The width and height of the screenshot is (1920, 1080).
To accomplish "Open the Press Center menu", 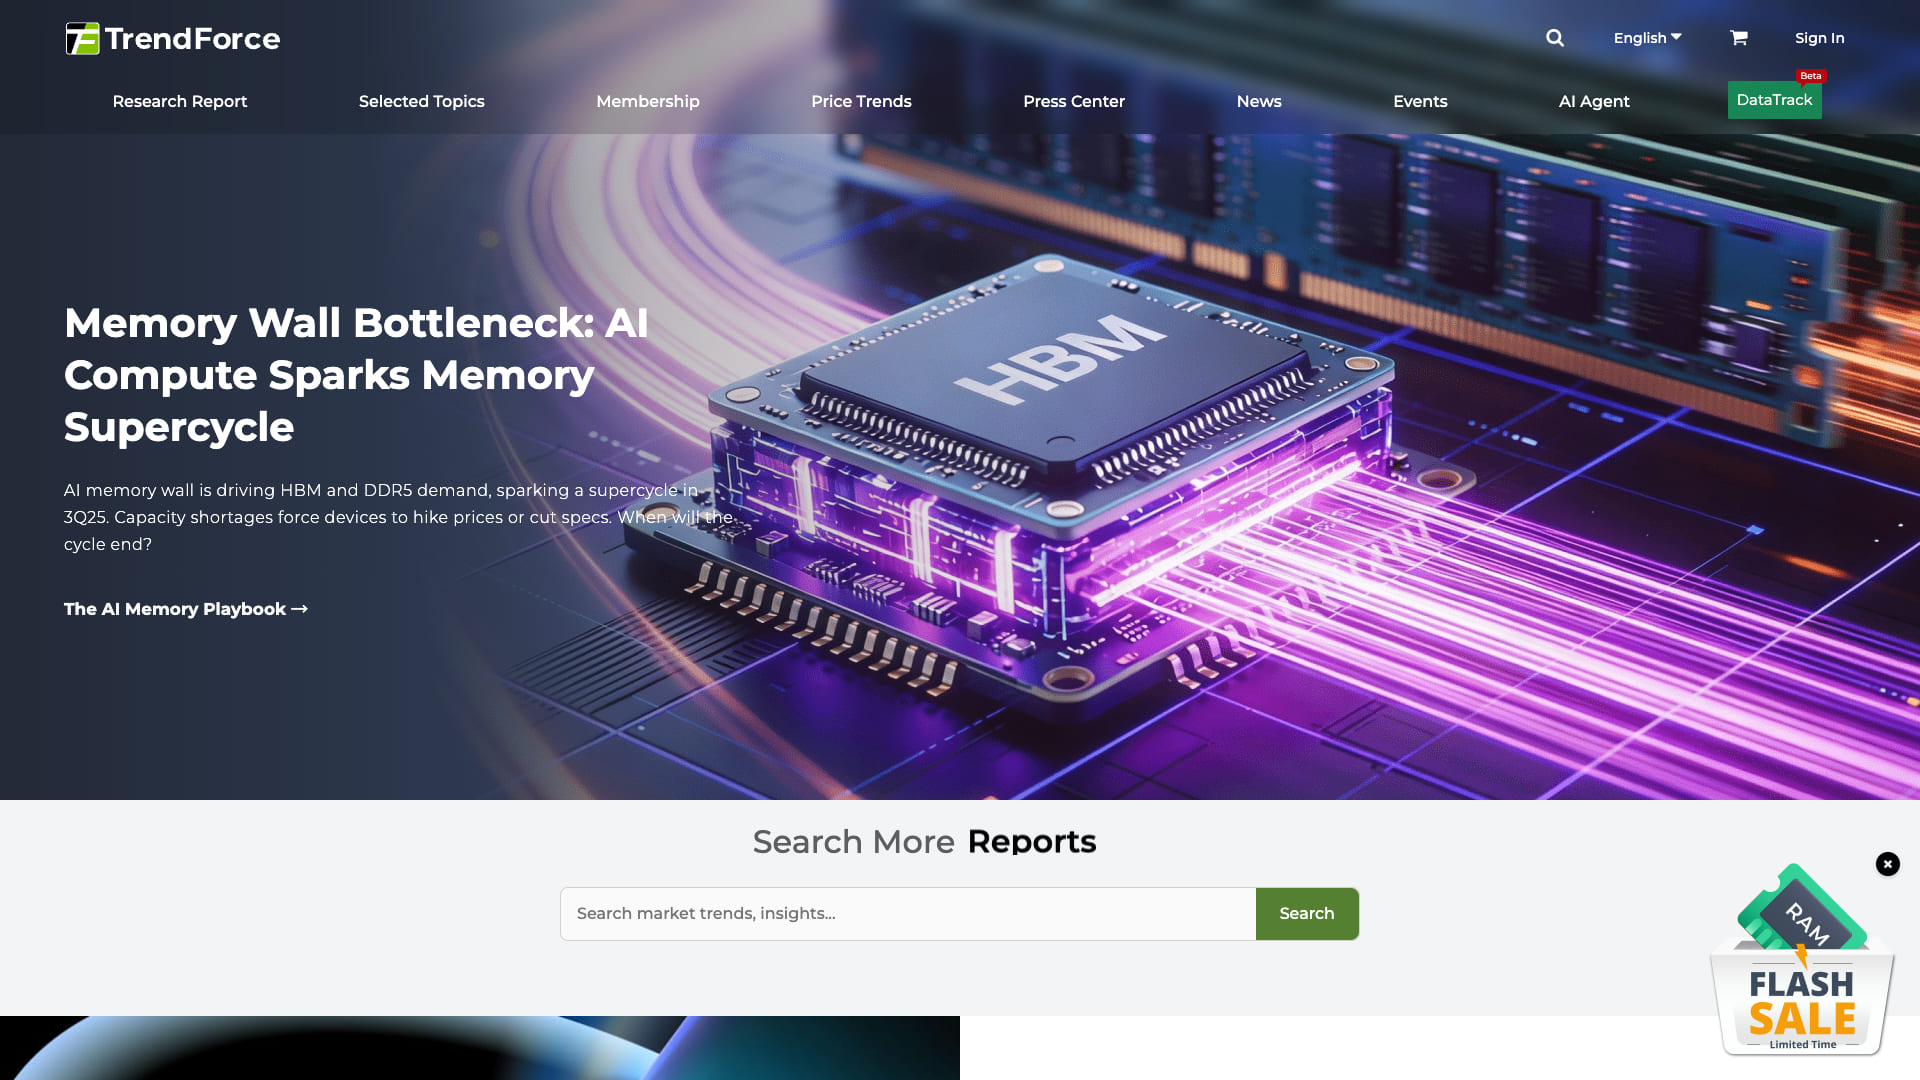I will [1073, 101].
